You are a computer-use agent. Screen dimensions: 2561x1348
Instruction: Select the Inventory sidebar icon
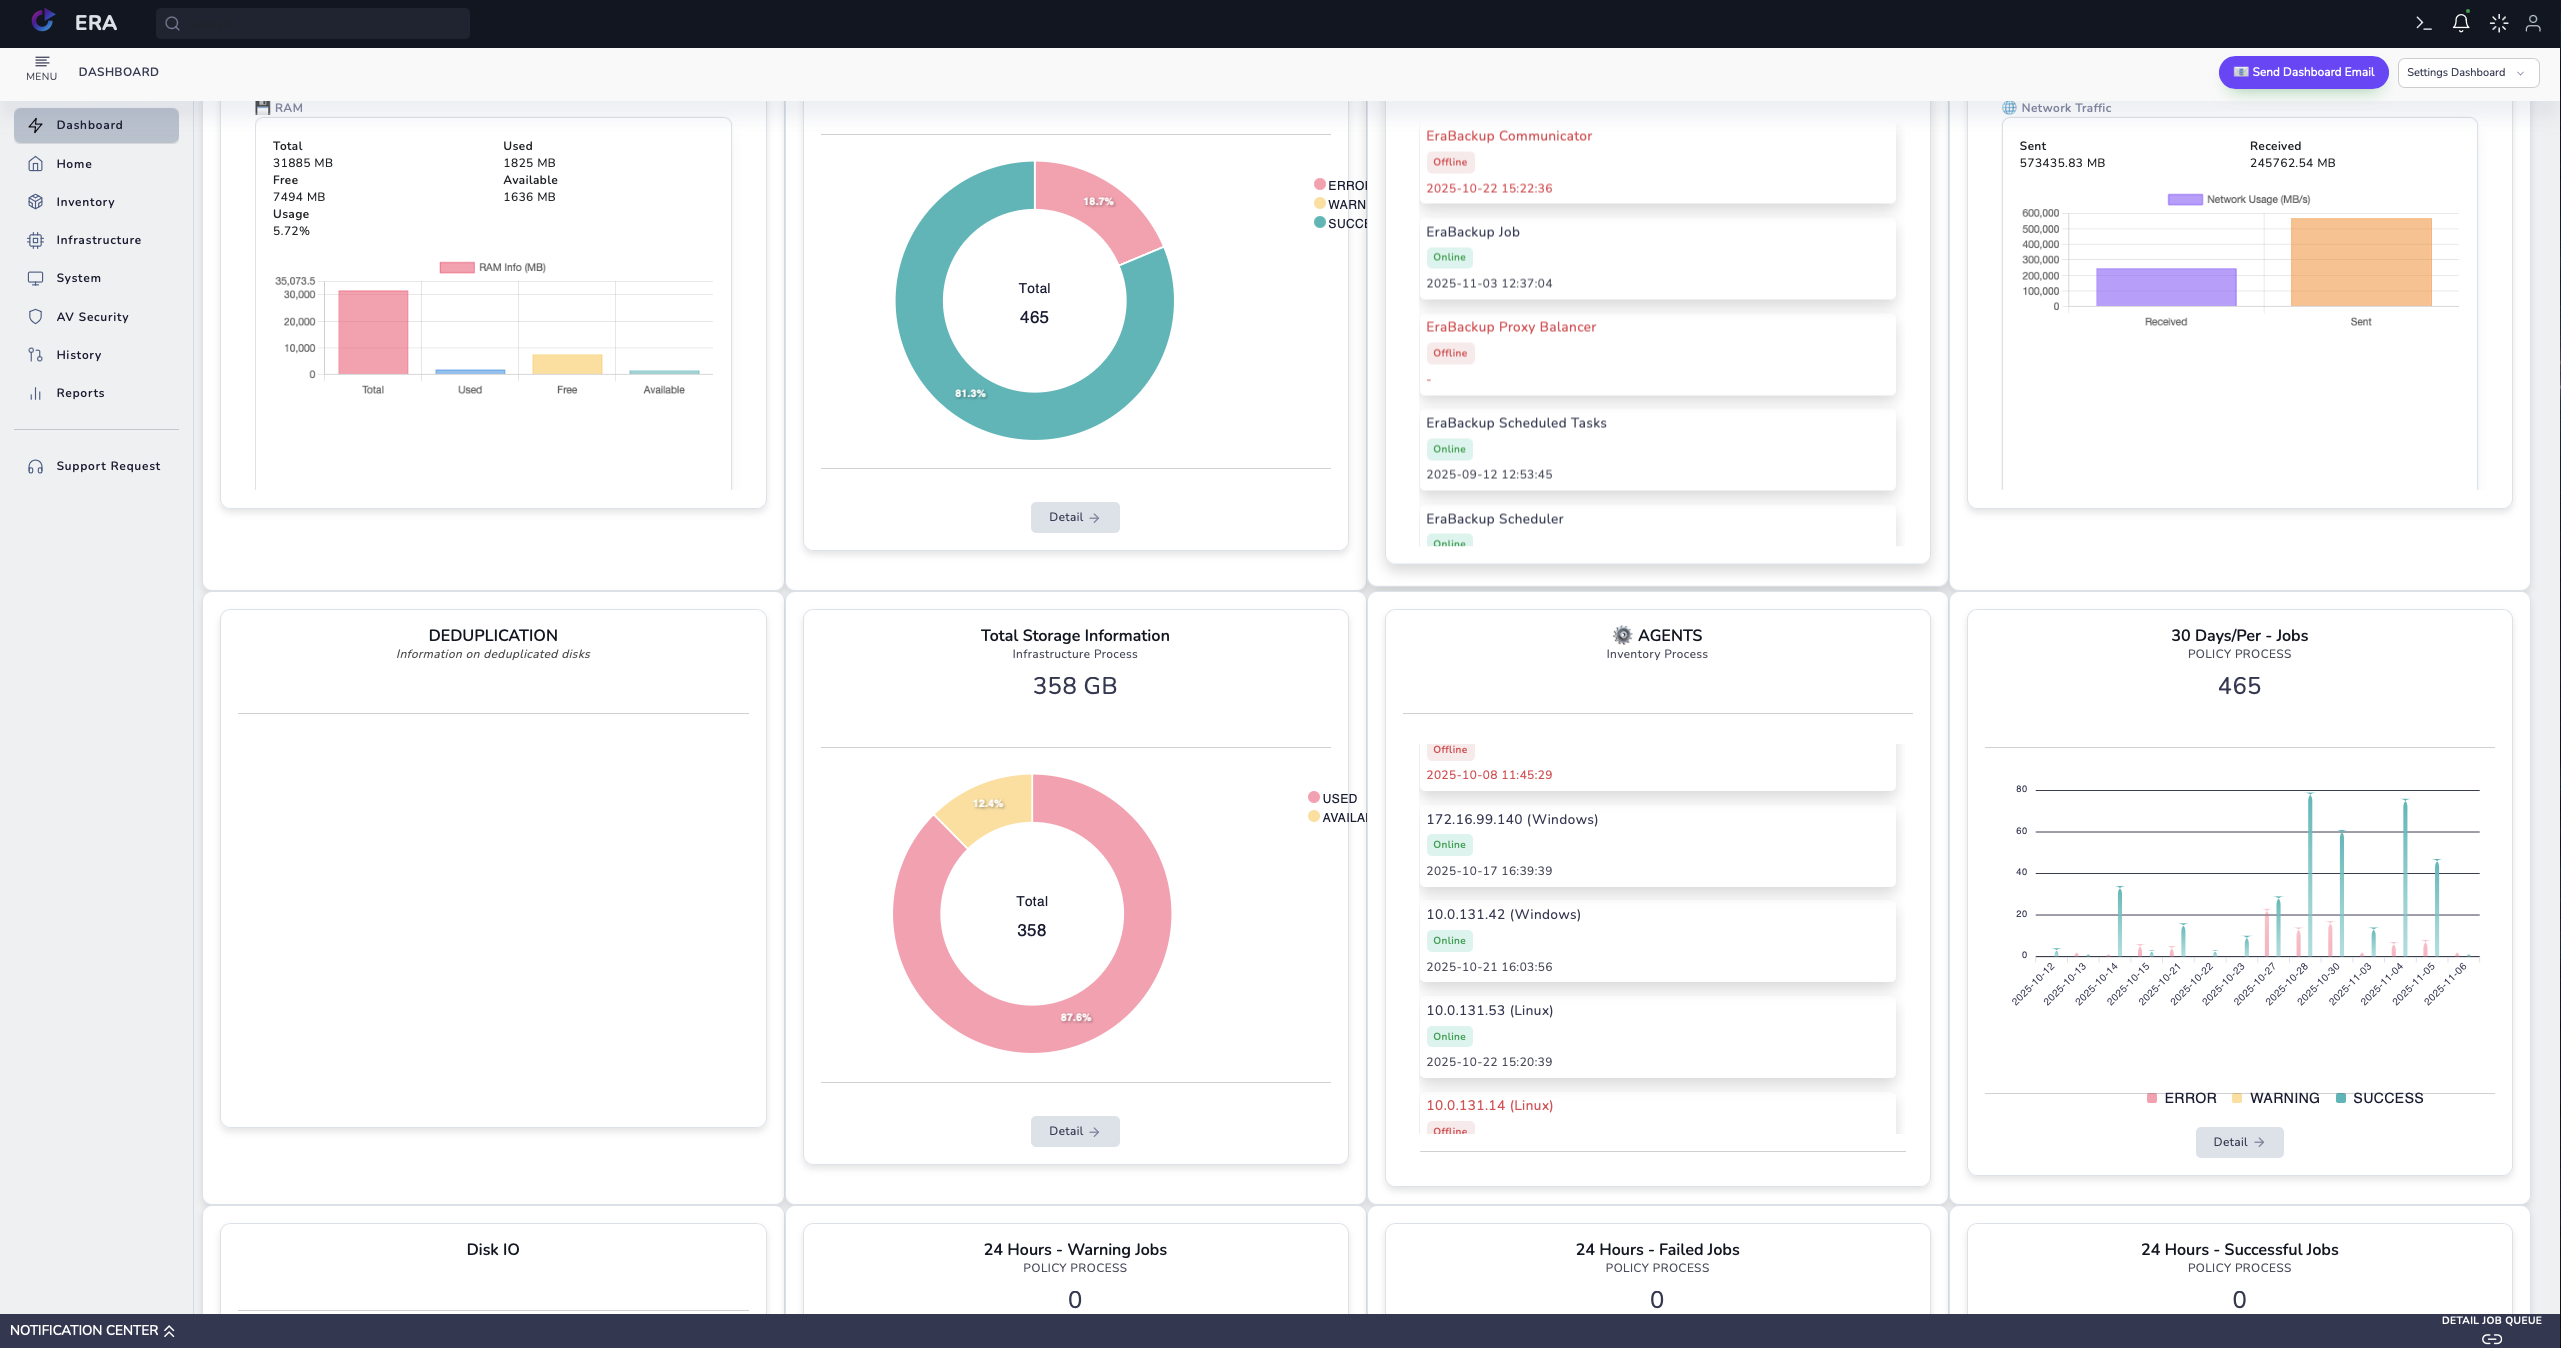point(36,201)
